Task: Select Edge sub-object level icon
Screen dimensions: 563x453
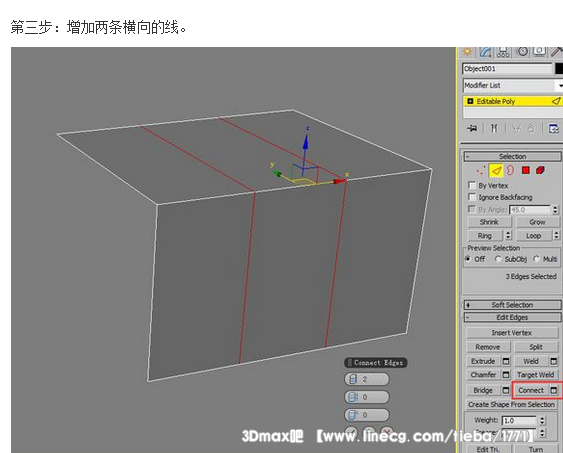Action: 496,171
